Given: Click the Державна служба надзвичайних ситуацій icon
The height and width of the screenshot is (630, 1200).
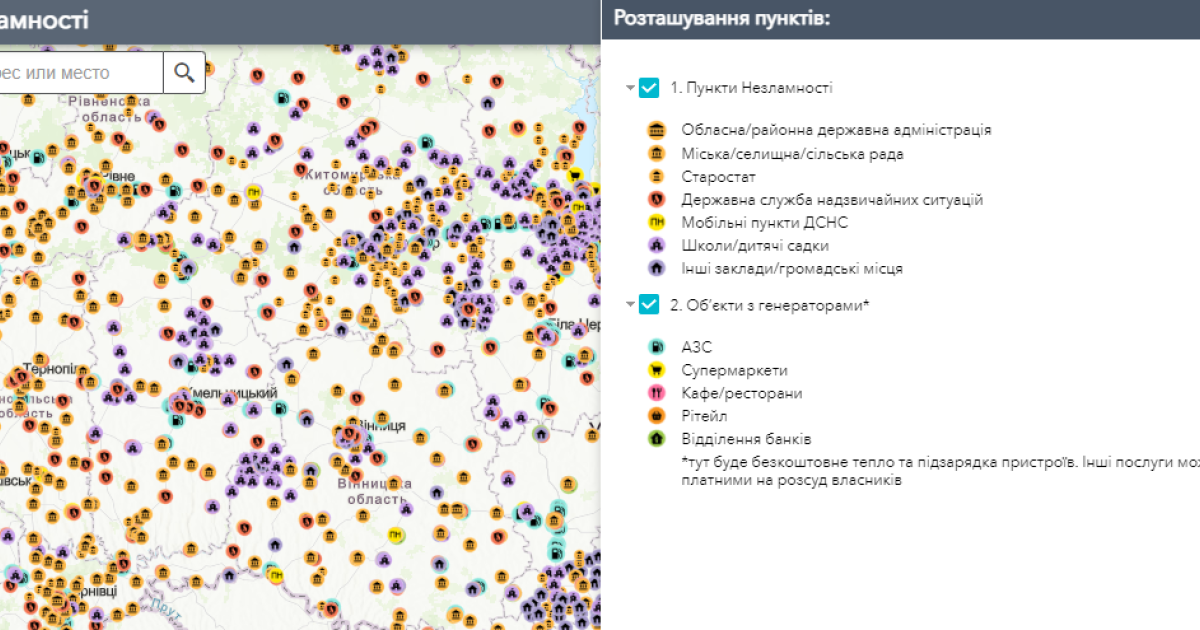Looking at the screenshot, I should (657, 200).
